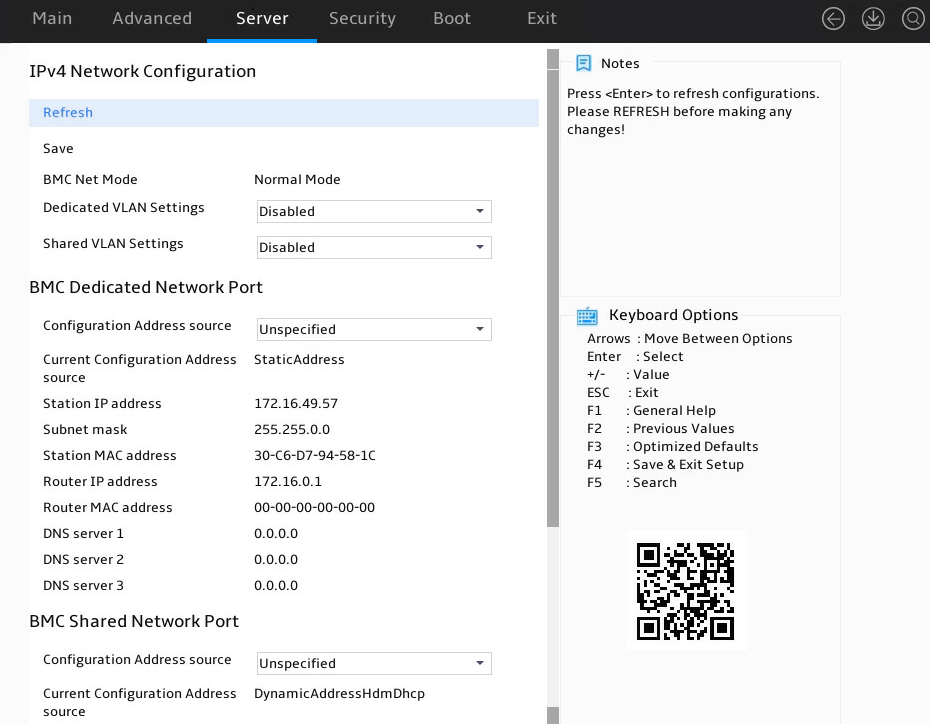Click the back arrow icon in header

pyautogui.click(x=833, y=19)
